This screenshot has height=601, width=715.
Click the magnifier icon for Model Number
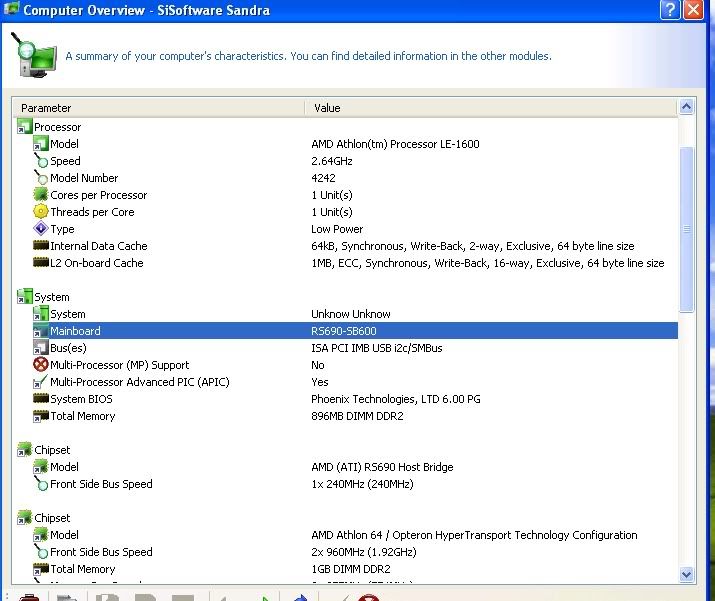pyautogui.click(x=41, y=178)
